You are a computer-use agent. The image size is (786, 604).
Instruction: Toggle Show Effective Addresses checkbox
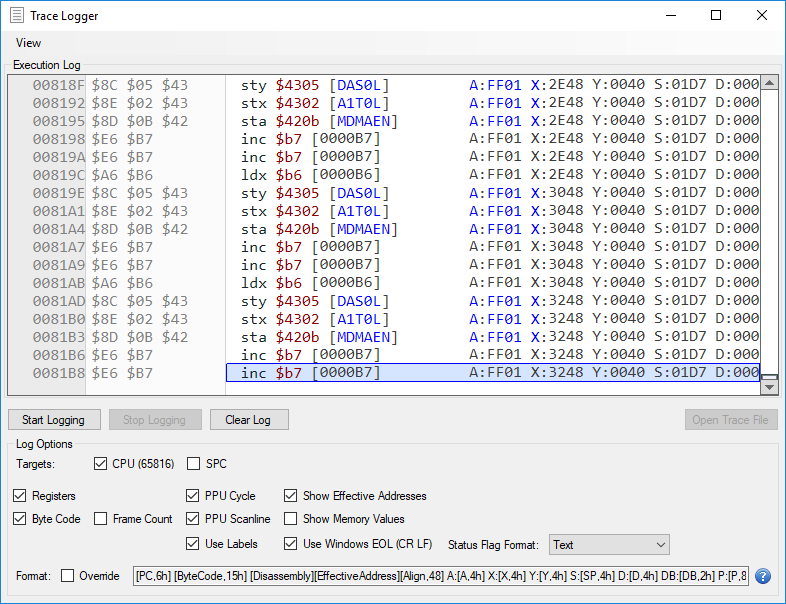pos(290,496)
